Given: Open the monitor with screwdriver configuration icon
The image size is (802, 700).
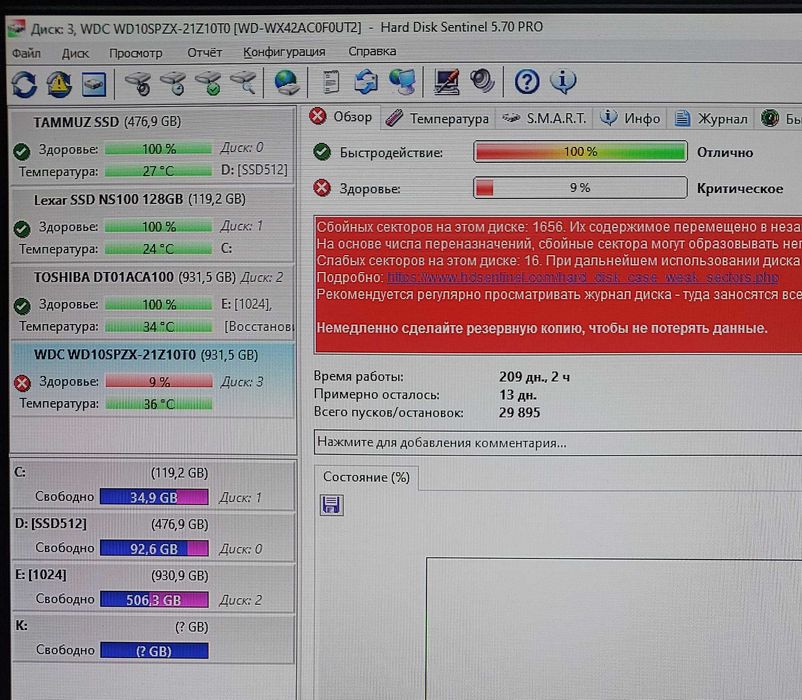Looking at the screenshot, I should [447, 82].
